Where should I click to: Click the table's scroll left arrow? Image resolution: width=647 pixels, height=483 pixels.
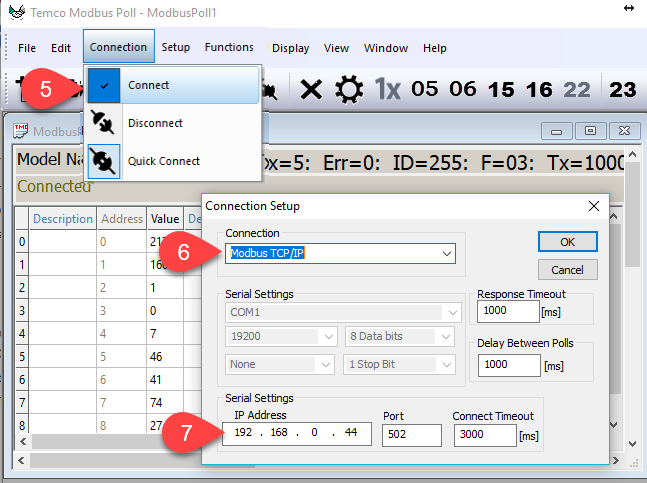coord(23,441)
